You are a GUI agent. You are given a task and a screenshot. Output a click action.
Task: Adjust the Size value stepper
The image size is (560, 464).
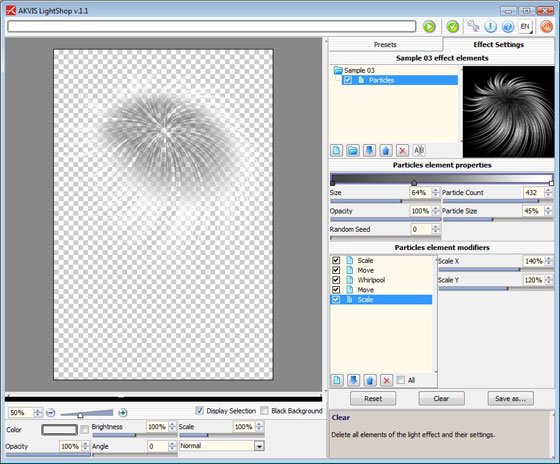pyautogui.click(x=435, y=193)
